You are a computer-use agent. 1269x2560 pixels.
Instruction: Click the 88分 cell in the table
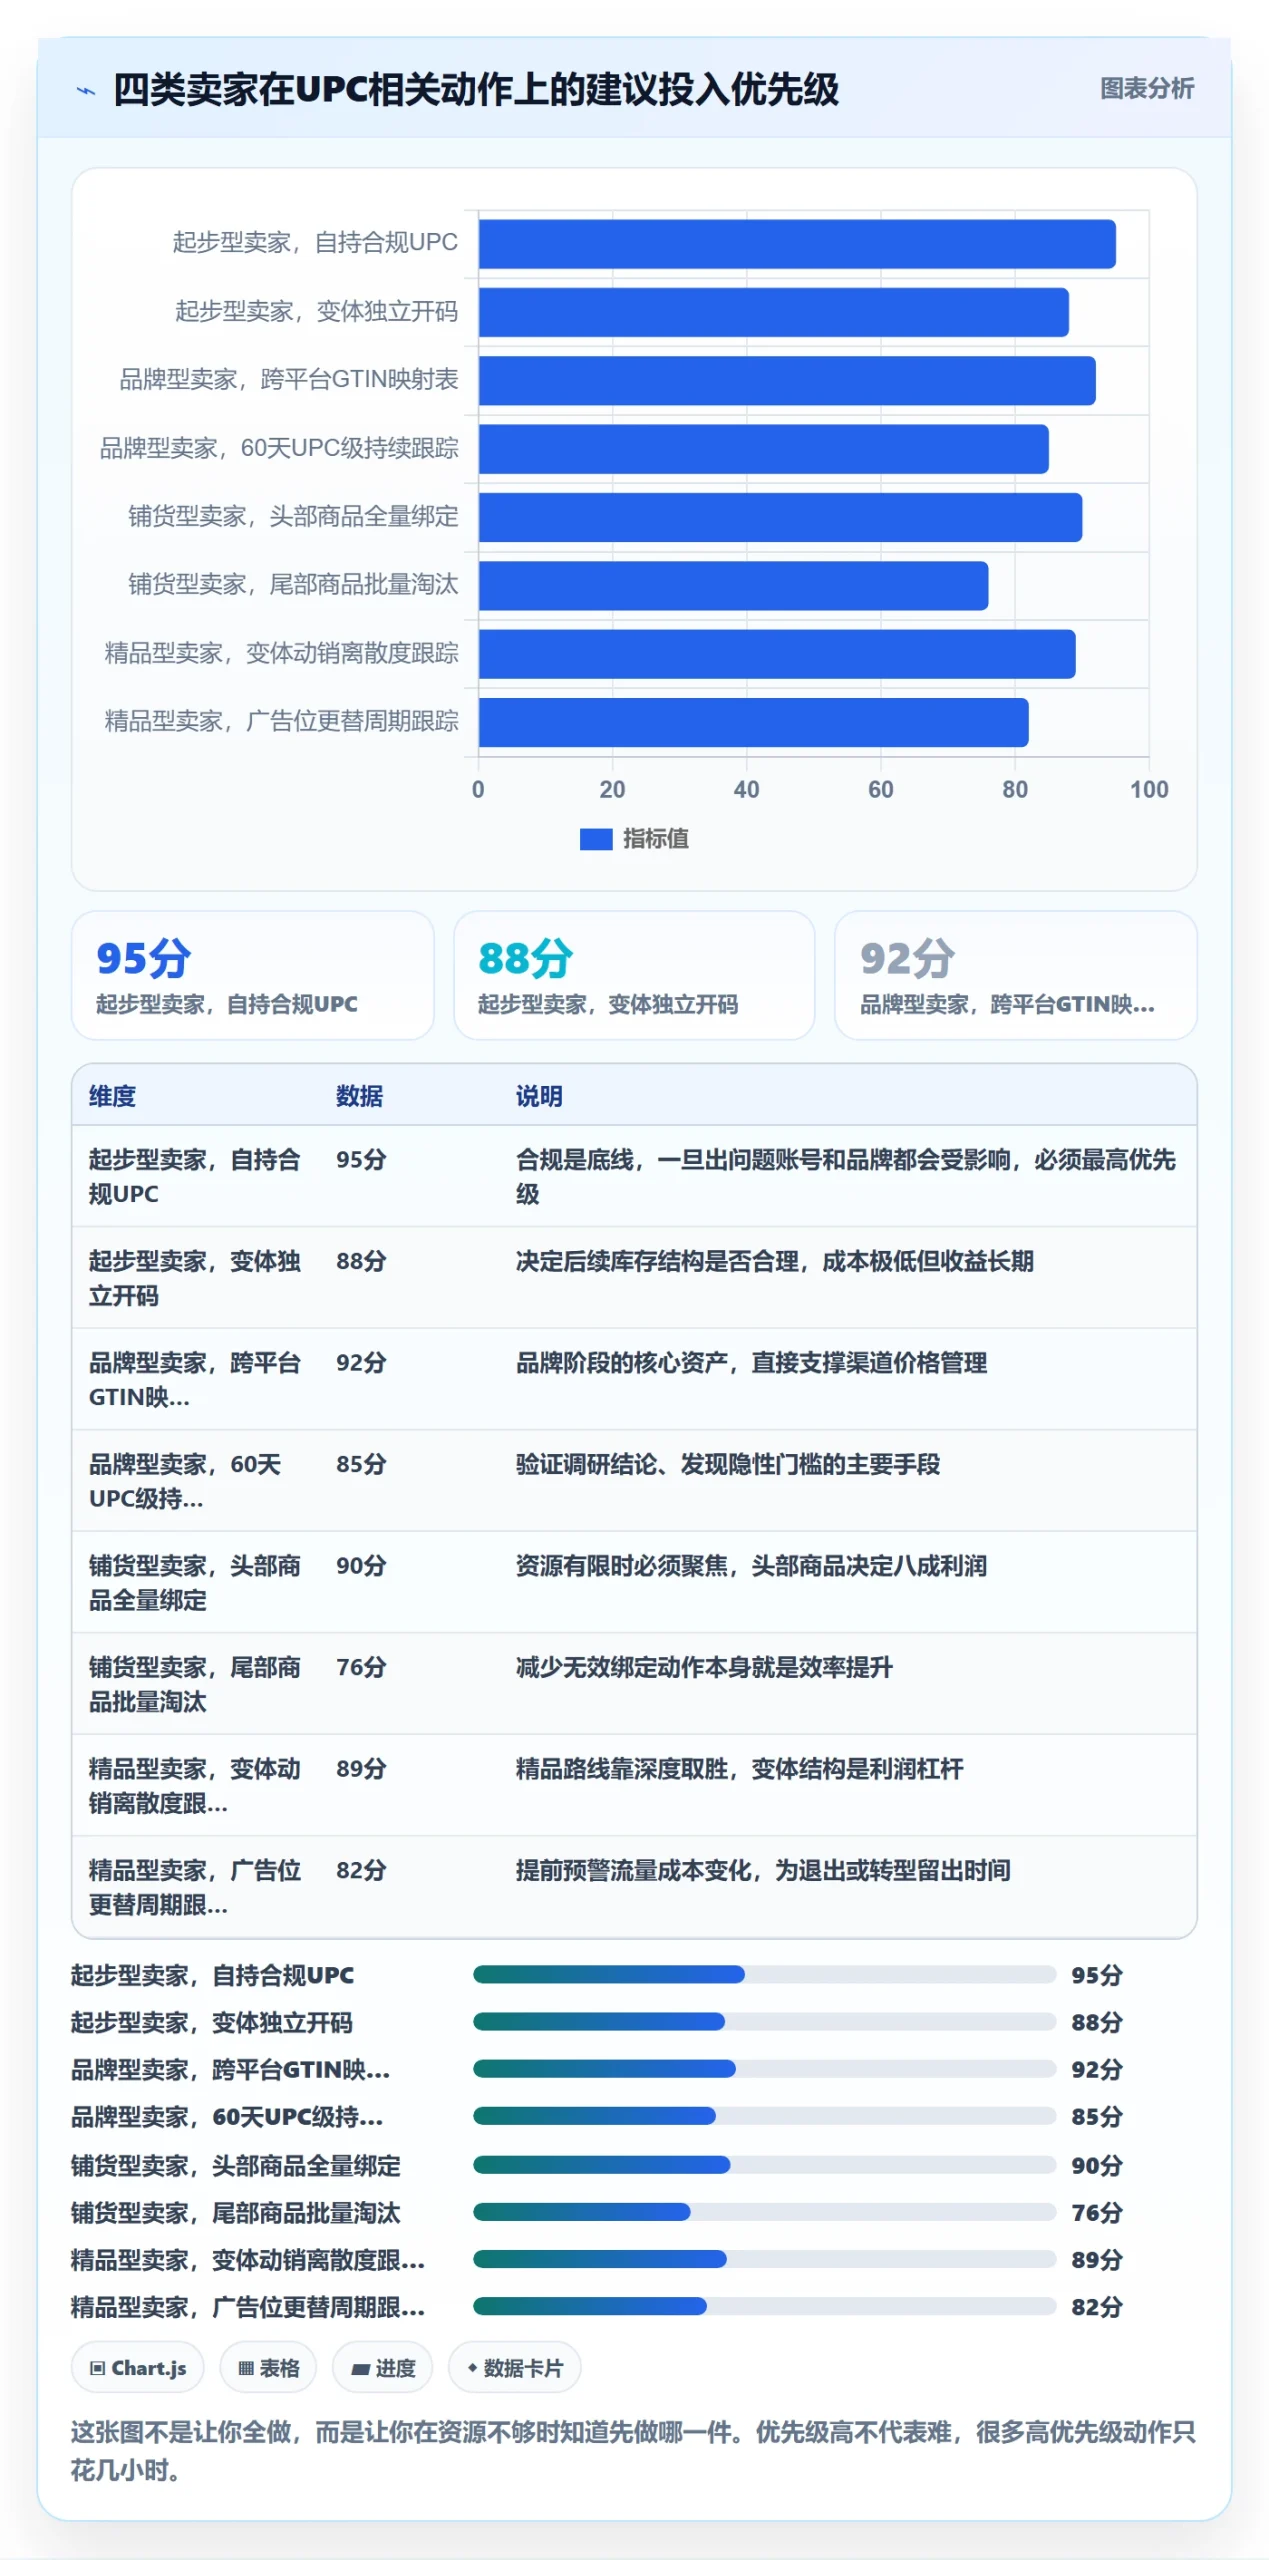click(x=361, y=1260)
